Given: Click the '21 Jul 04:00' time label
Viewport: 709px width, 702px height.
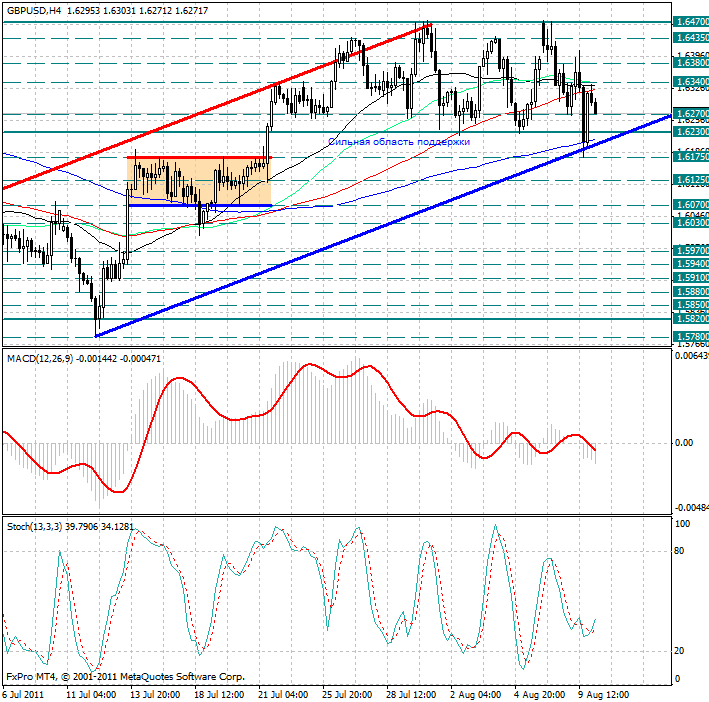Looking at the screenshot, I should (283, 695).
